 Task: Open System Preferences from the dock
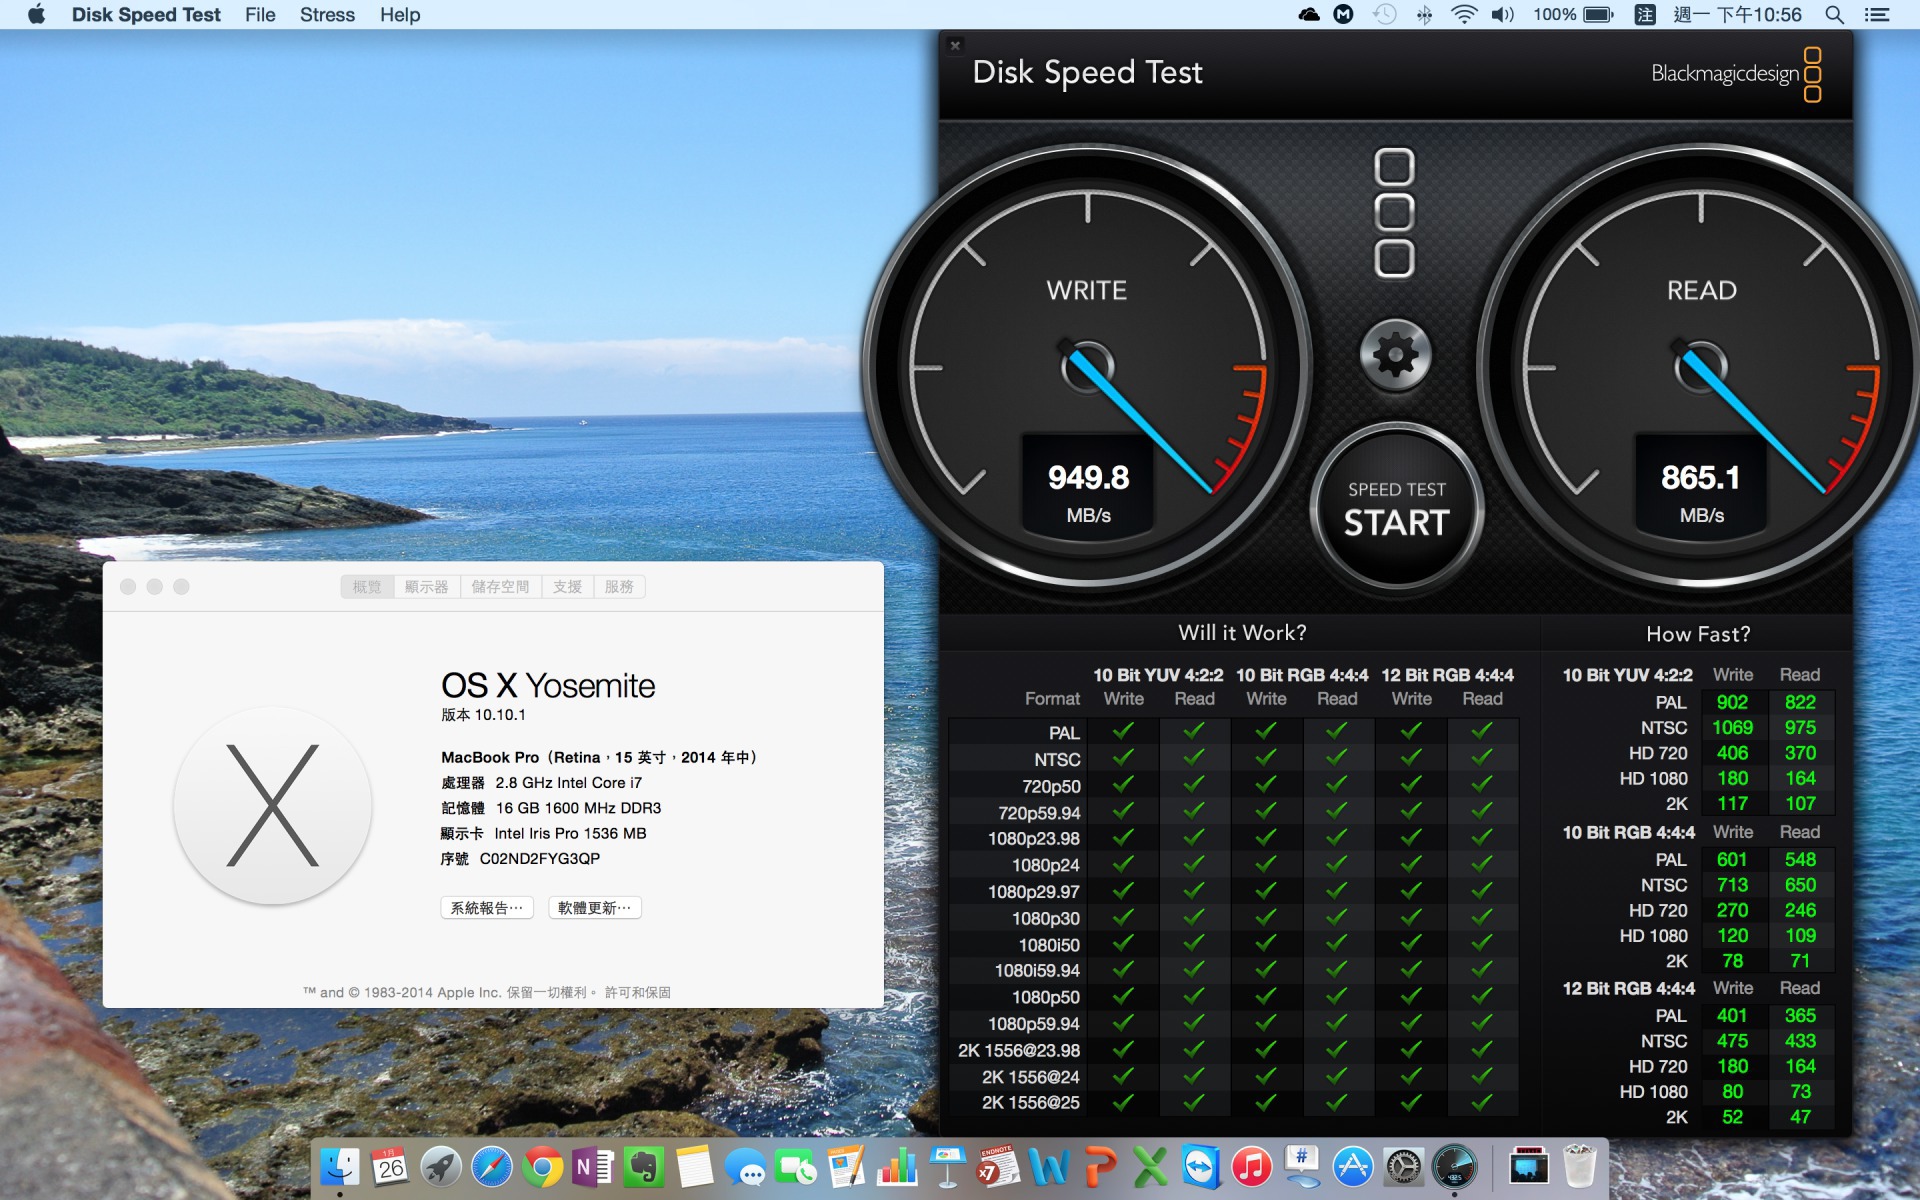(1403, 1166)
